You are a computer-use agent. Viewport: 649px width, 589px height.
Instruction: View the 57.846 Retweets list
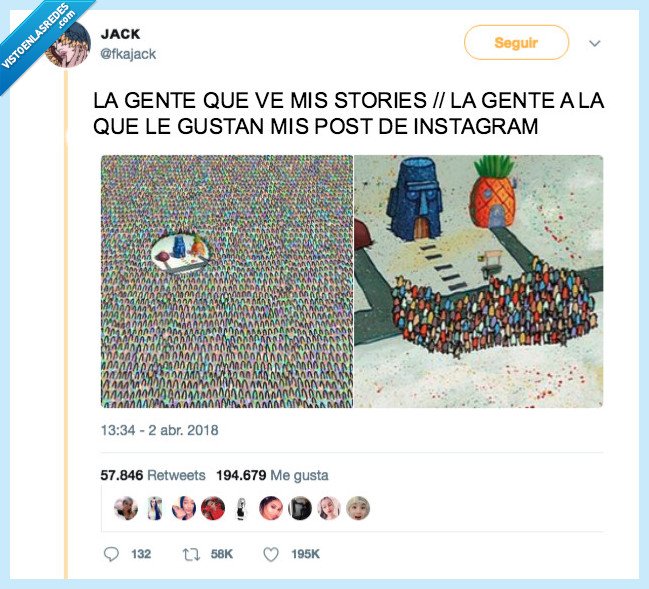153,475
